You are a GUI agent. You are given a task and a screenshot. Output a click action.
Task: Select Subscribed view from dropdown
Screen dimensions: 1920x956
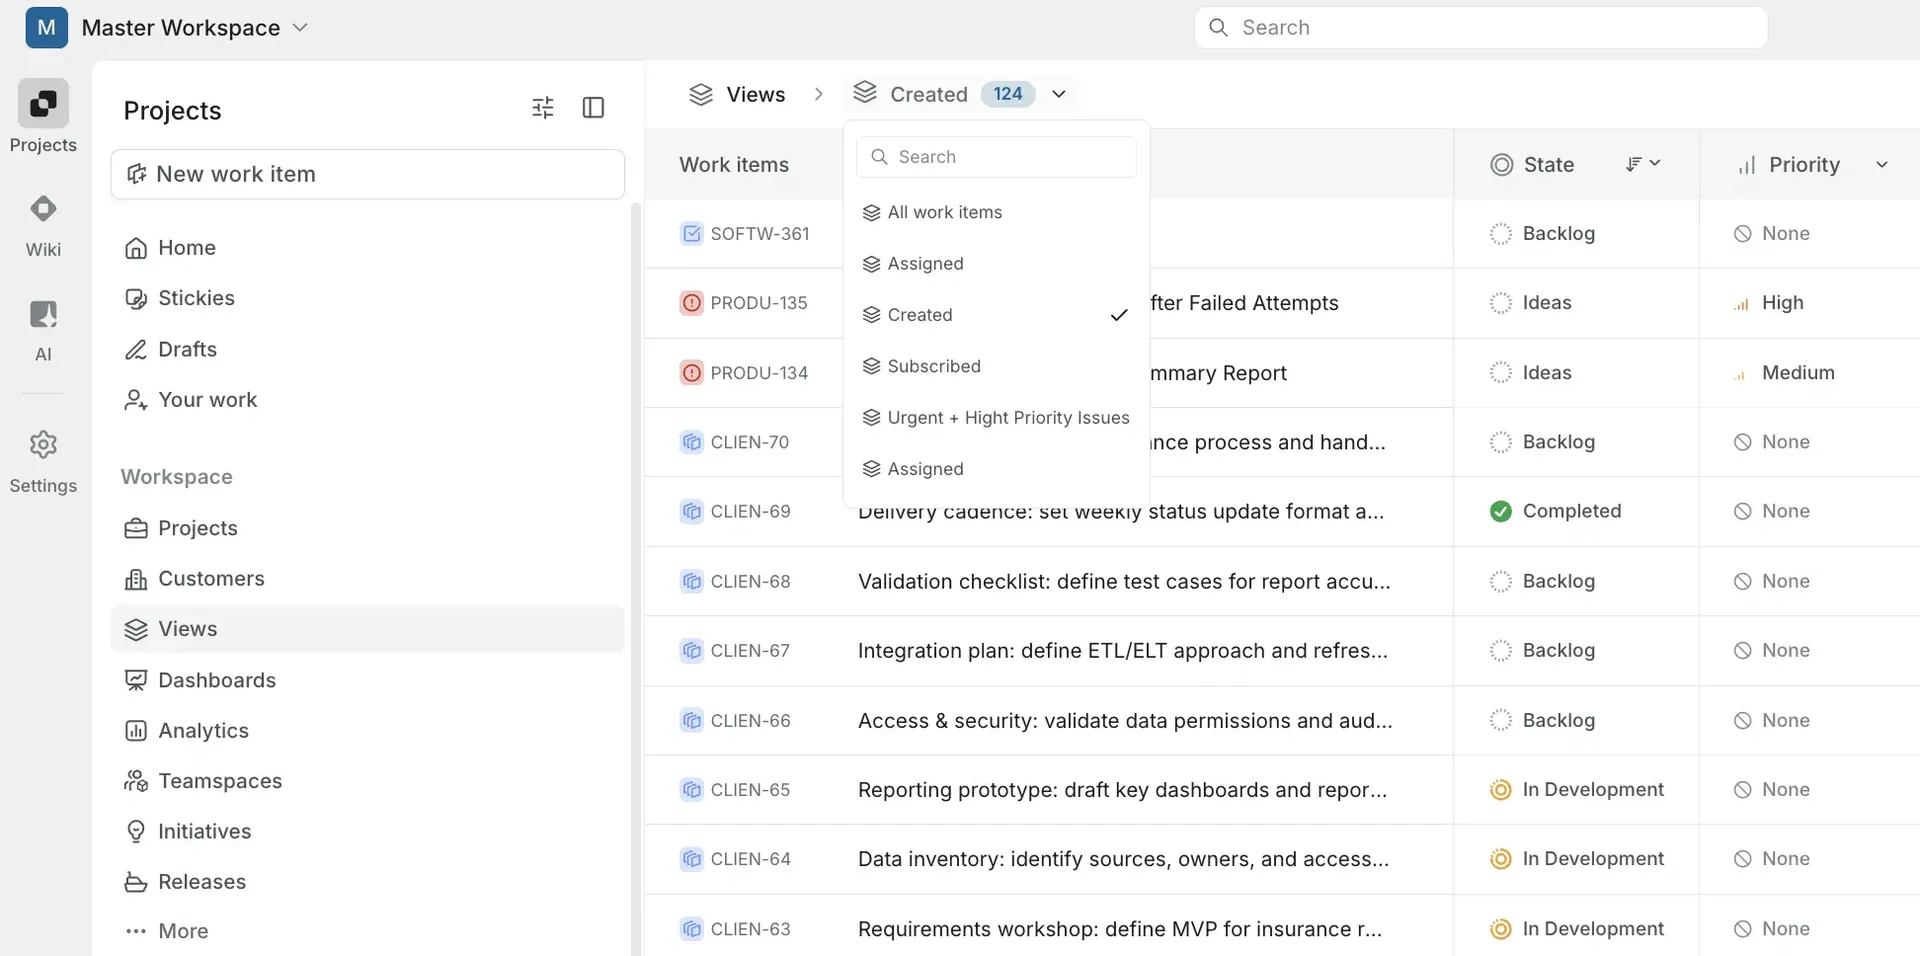tap(996, 366)
